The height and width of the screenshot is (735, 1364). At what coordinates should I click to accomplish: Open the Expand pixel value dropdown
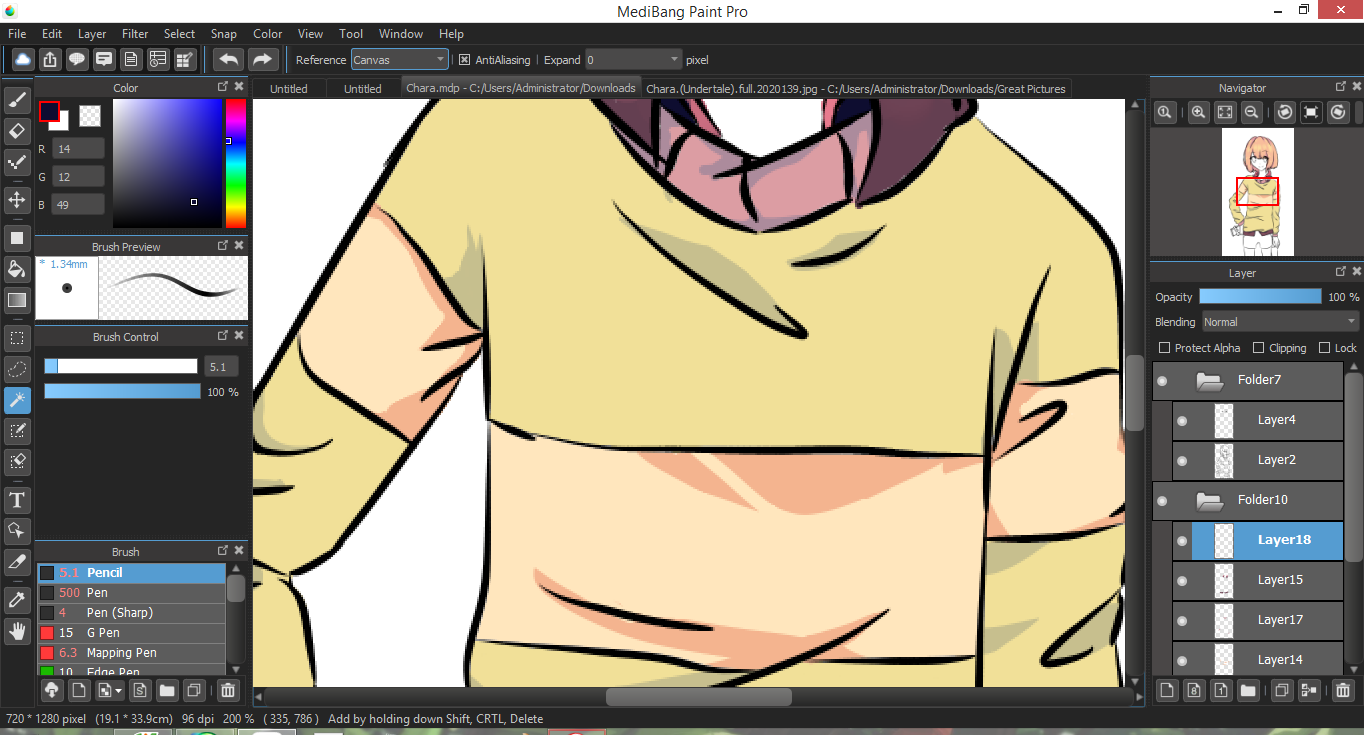coord(633,60)
